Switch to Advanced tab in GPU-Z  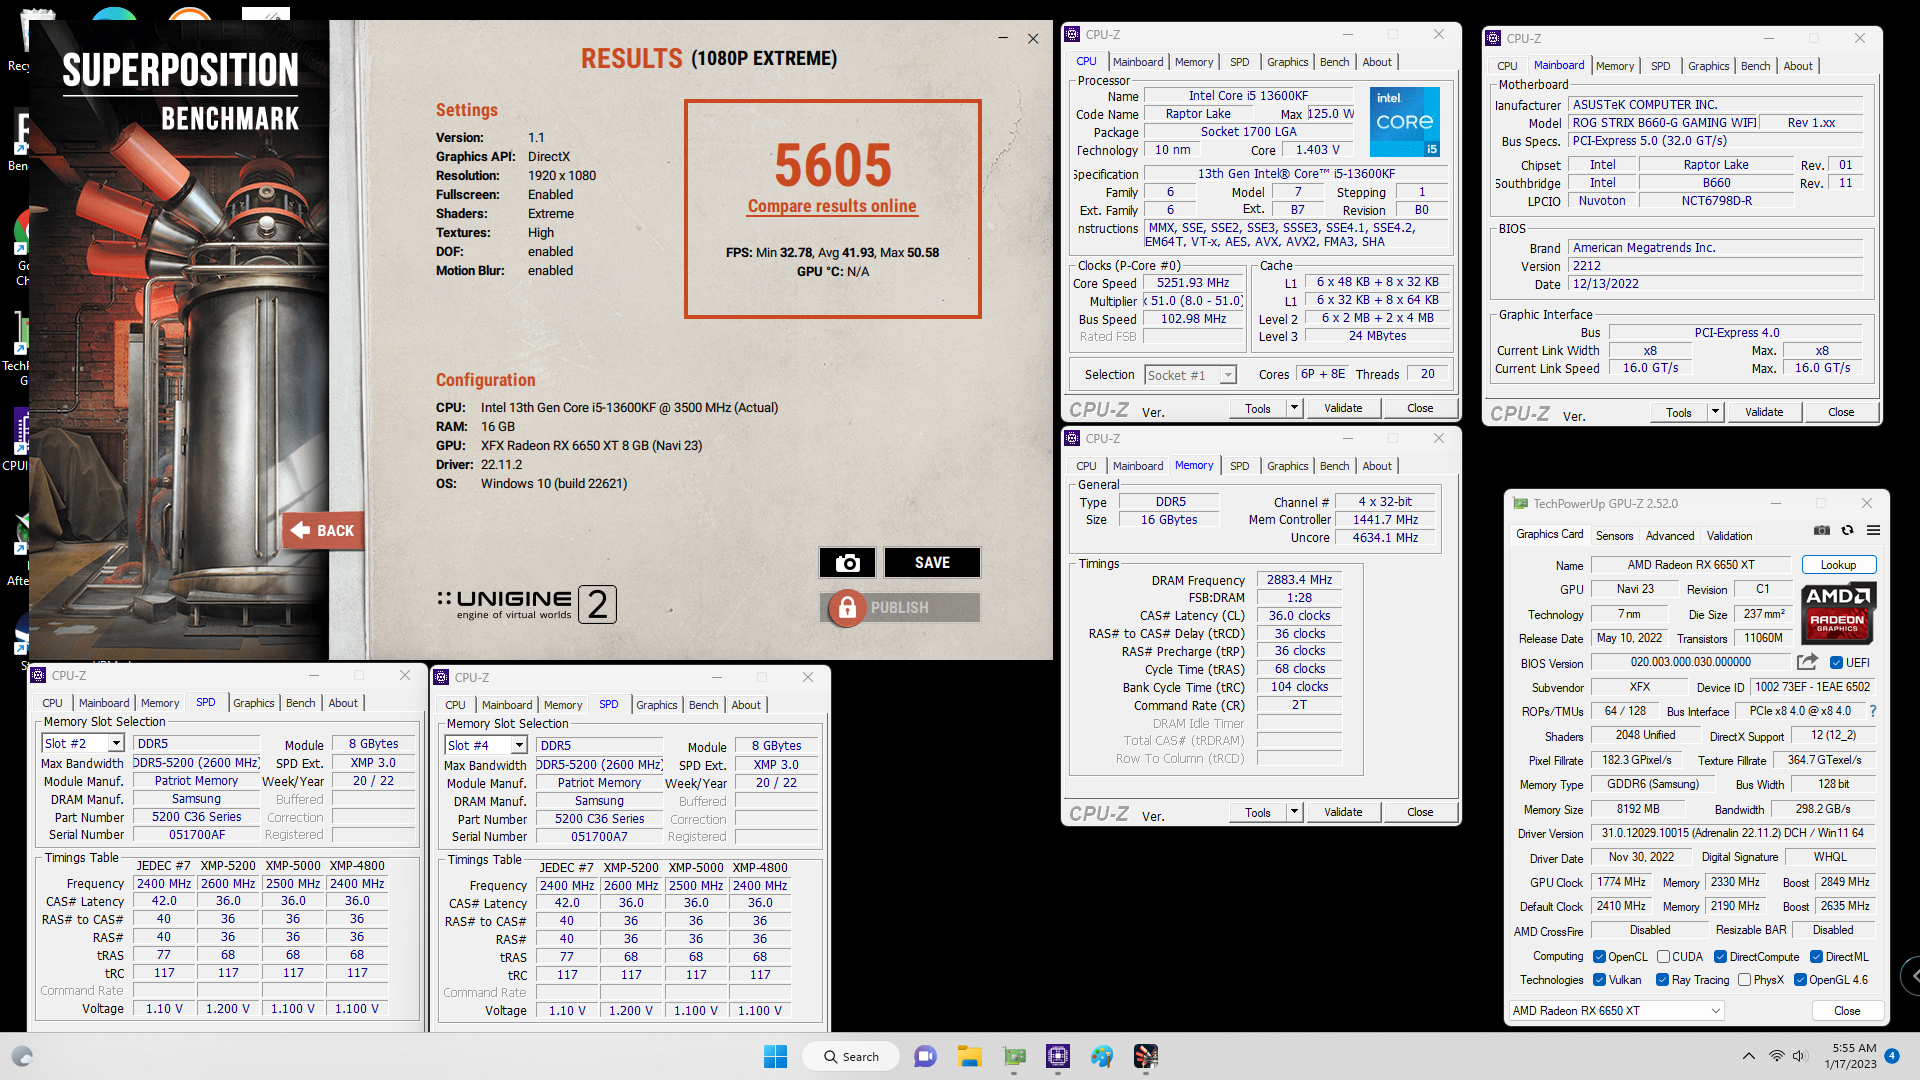1670,536
